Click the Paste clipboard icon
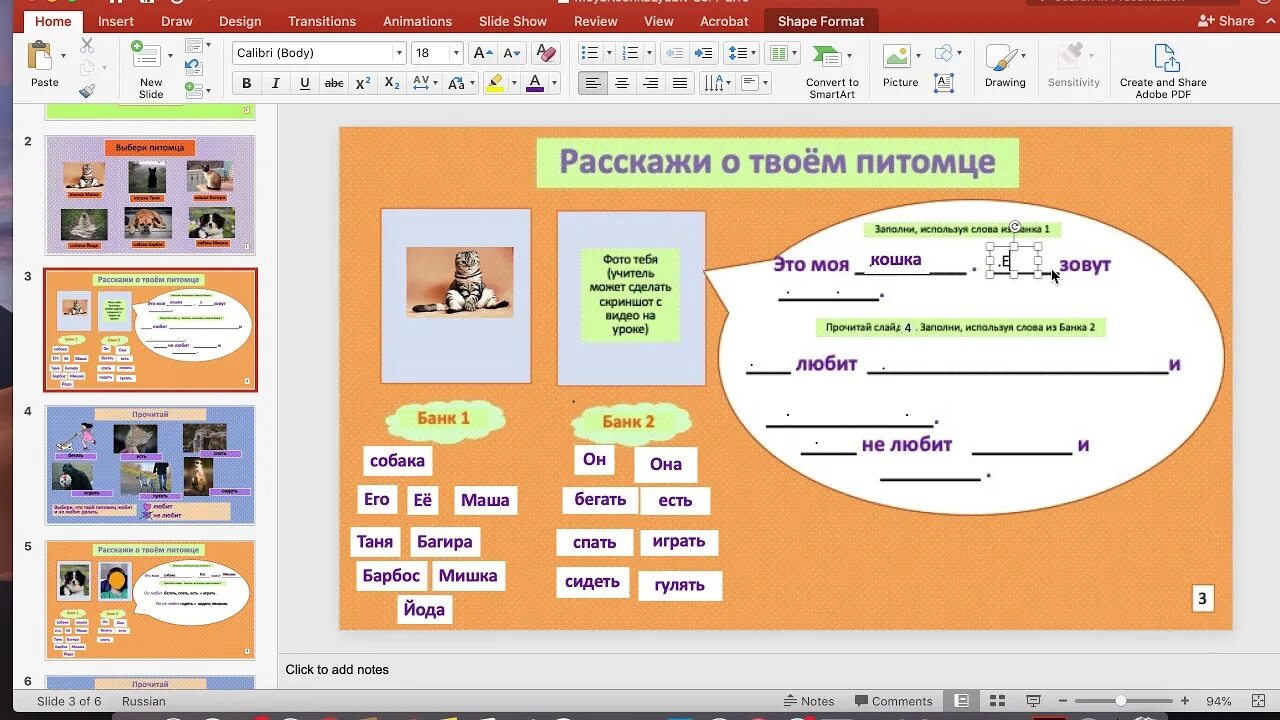This screenshot has height=720, width=1280. coord(40,56)
